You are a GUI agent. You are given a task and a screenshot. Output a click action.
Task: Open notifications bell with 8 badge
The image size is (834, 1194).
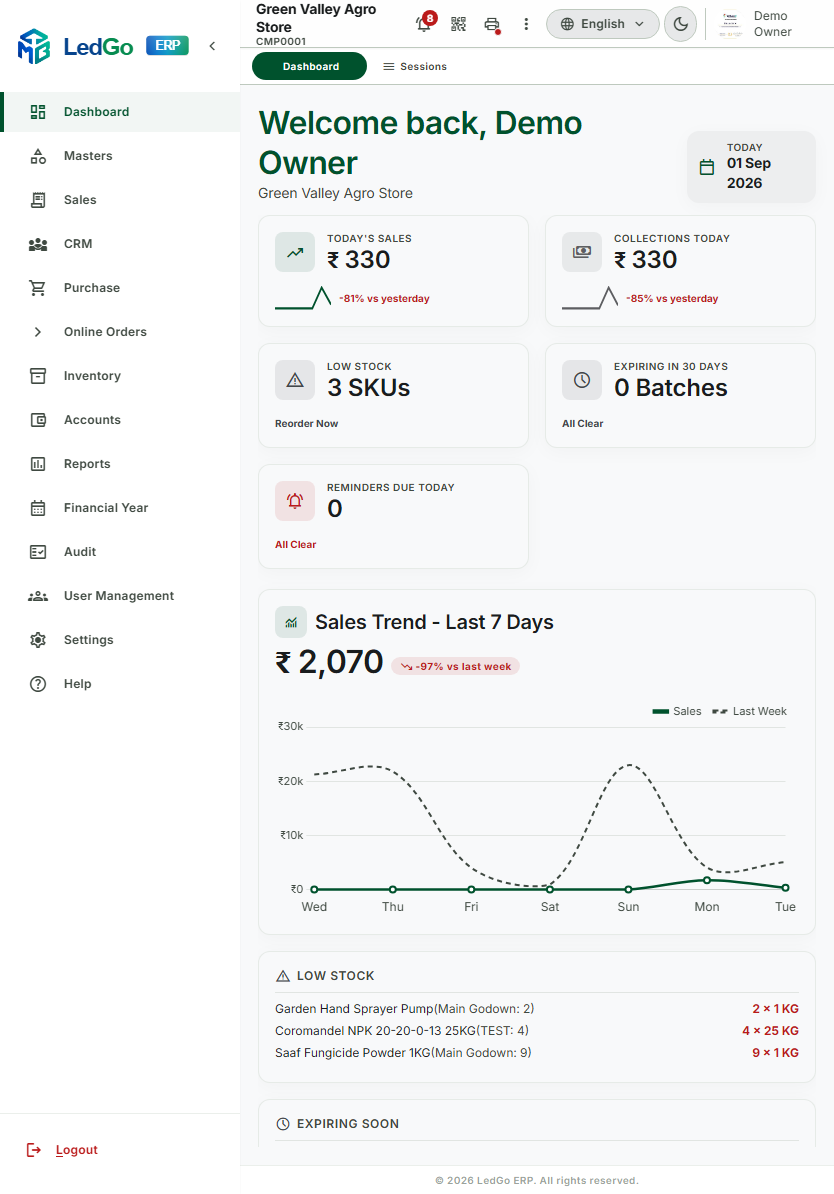coord(424,24)
